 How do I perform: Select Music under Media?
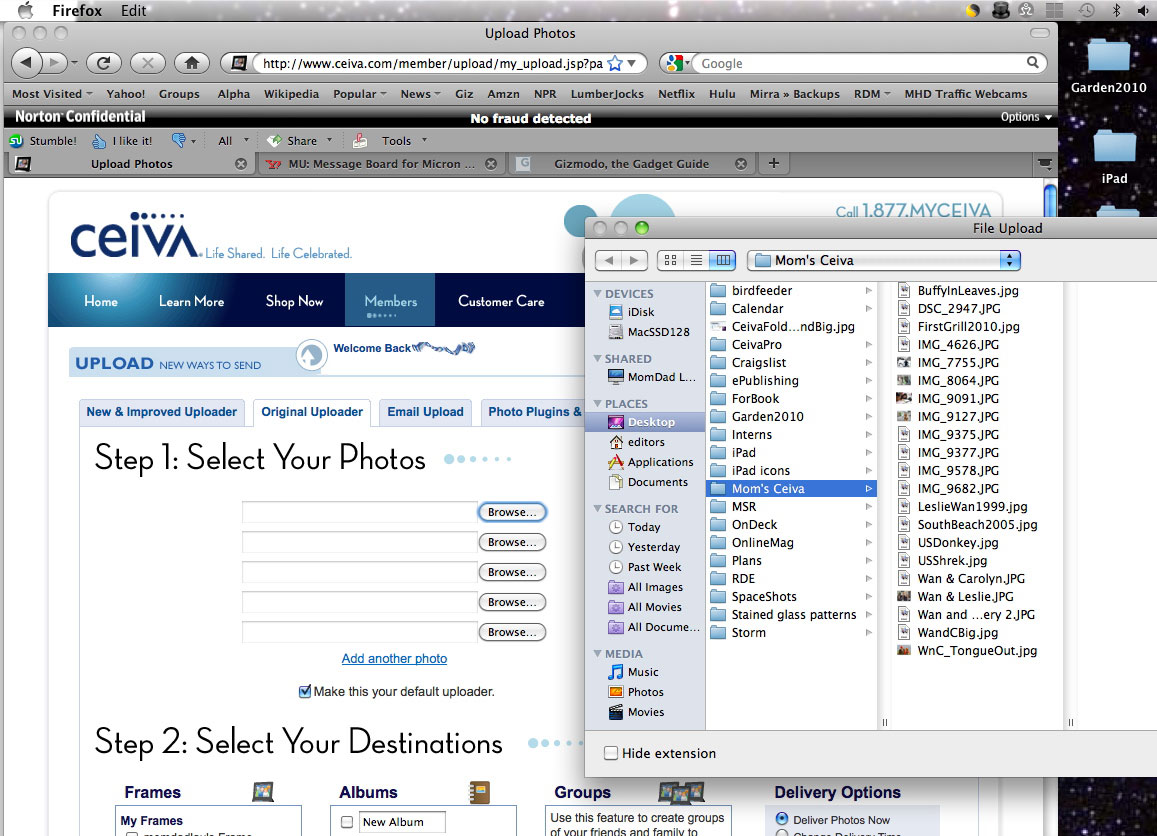click(633, 672)
